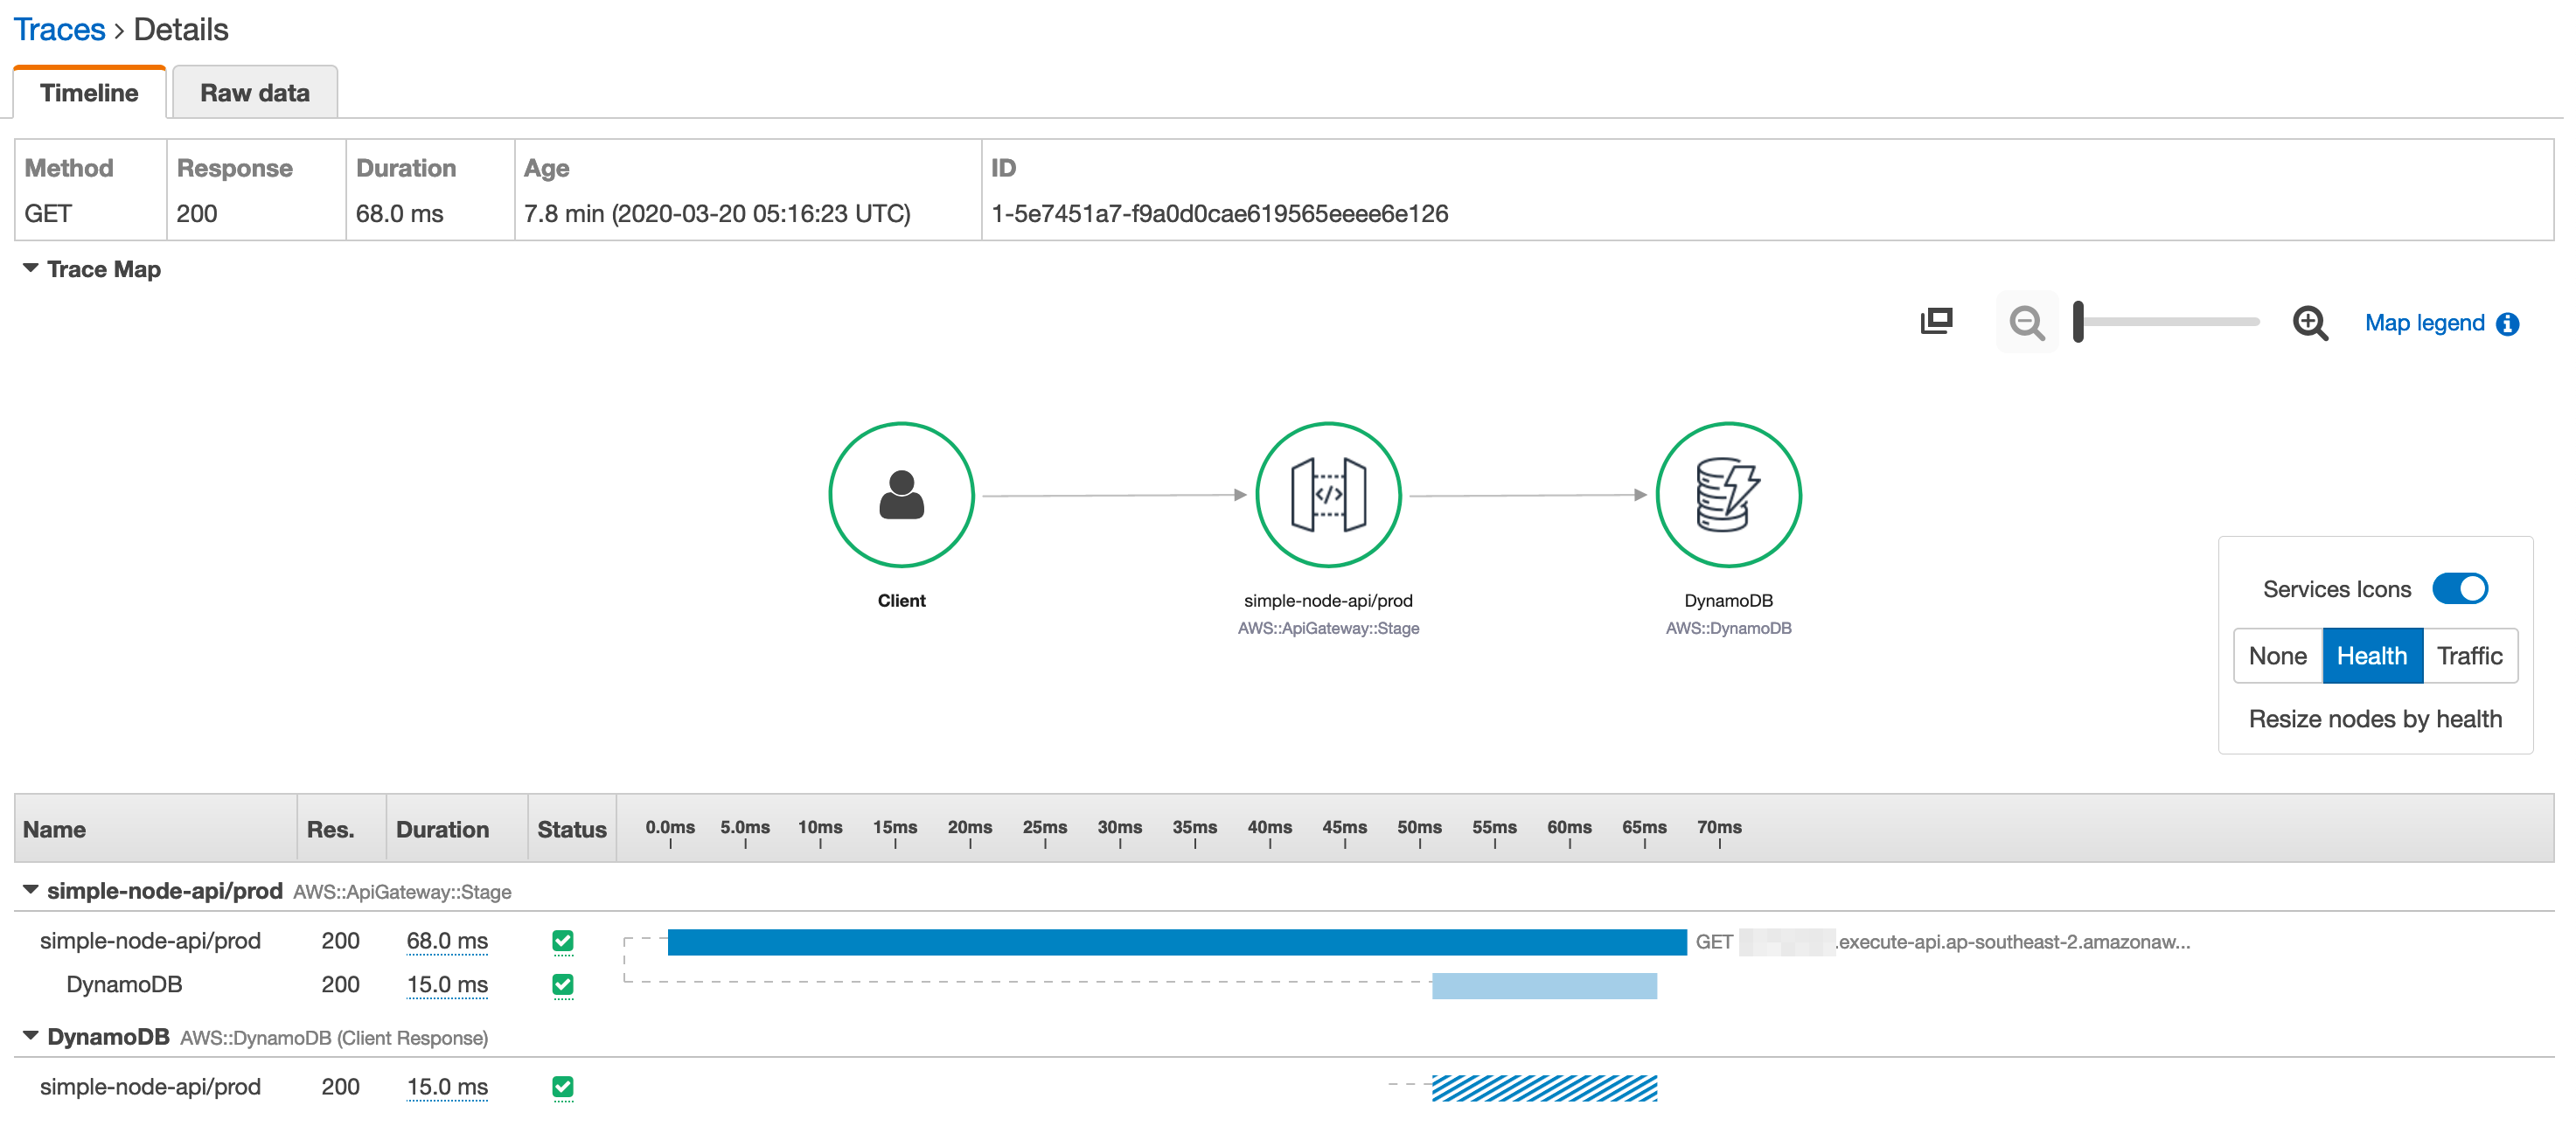
Task: Select the DynamoDB node icon
Action: (1728, 494)
